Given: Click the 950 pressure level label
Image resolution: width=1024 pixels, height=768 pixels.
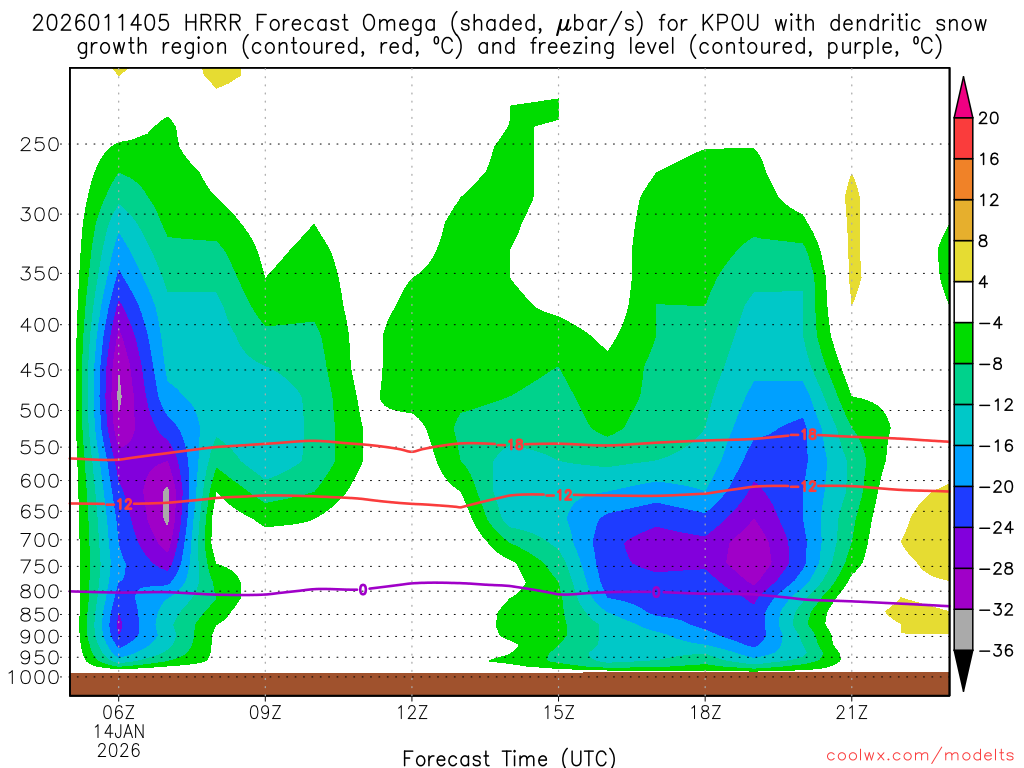Looking at the screenshot, I should pos(40,658).
